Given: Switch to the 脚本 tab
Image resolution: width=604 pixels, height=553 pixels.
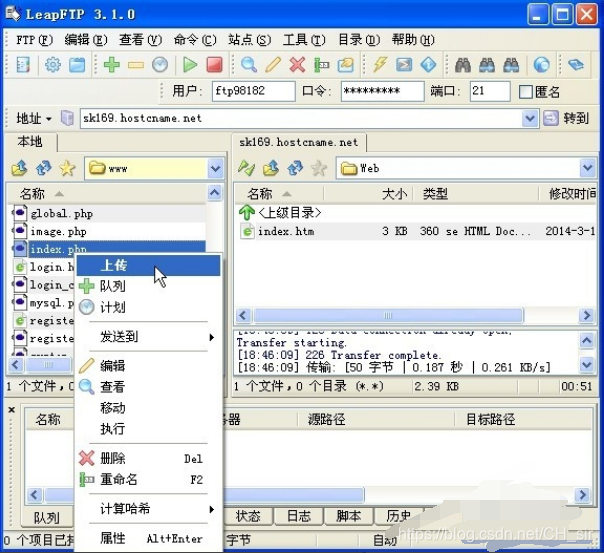Looking at the screenshot, I should point(349,516).
